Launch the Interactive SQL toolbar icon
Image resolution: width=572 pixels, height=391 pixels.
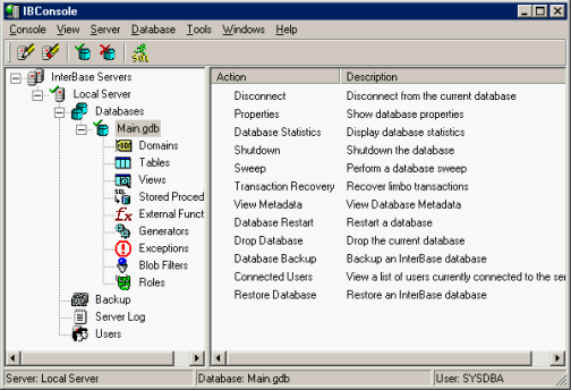click(x=140, y=53)
